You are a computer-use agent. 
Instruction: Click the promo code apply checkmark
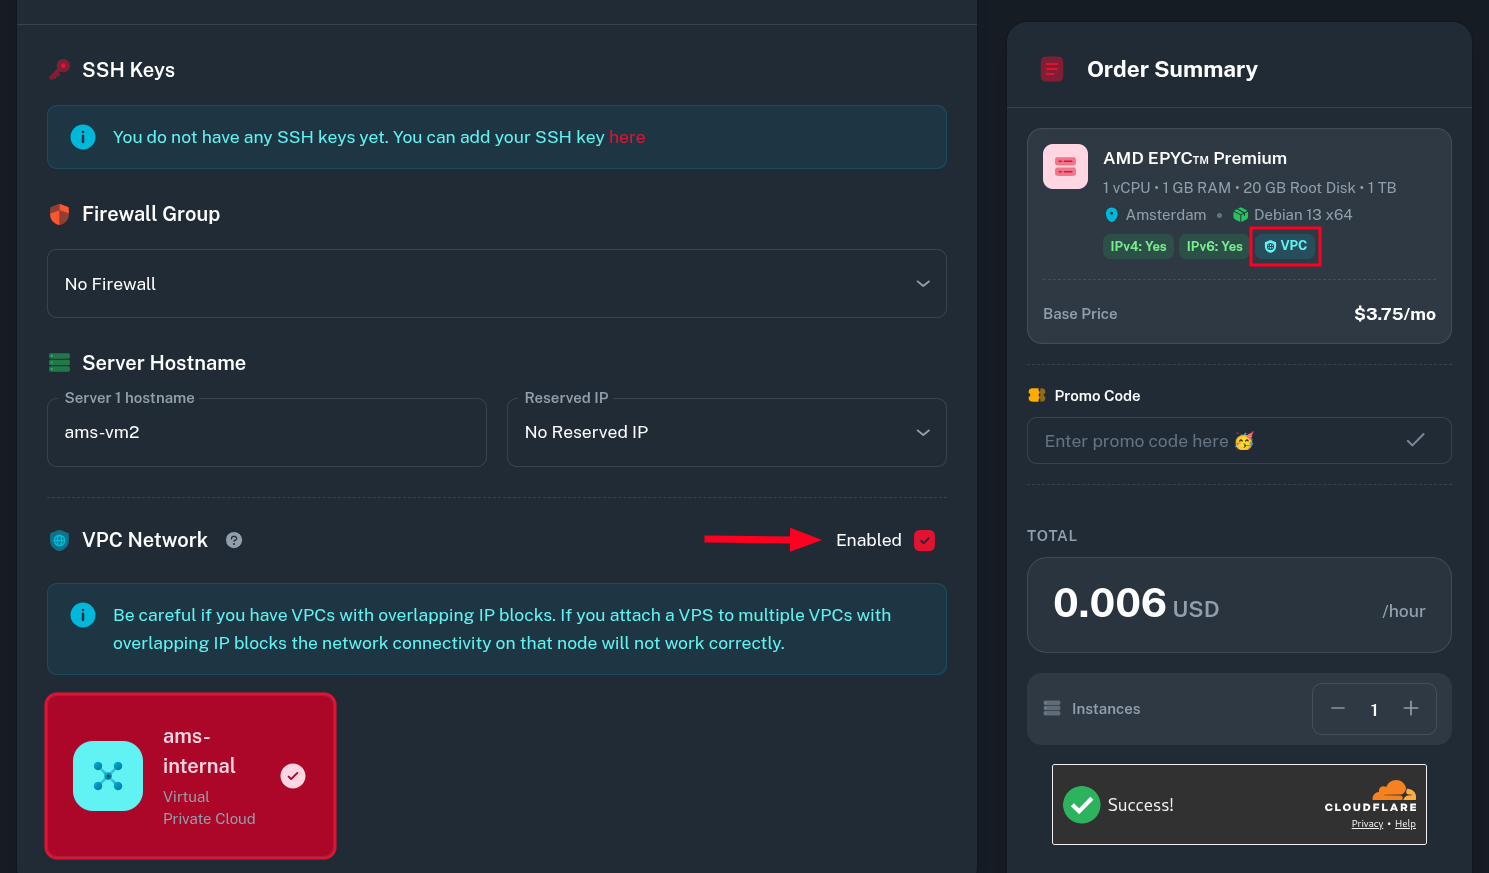point(1415,440)
